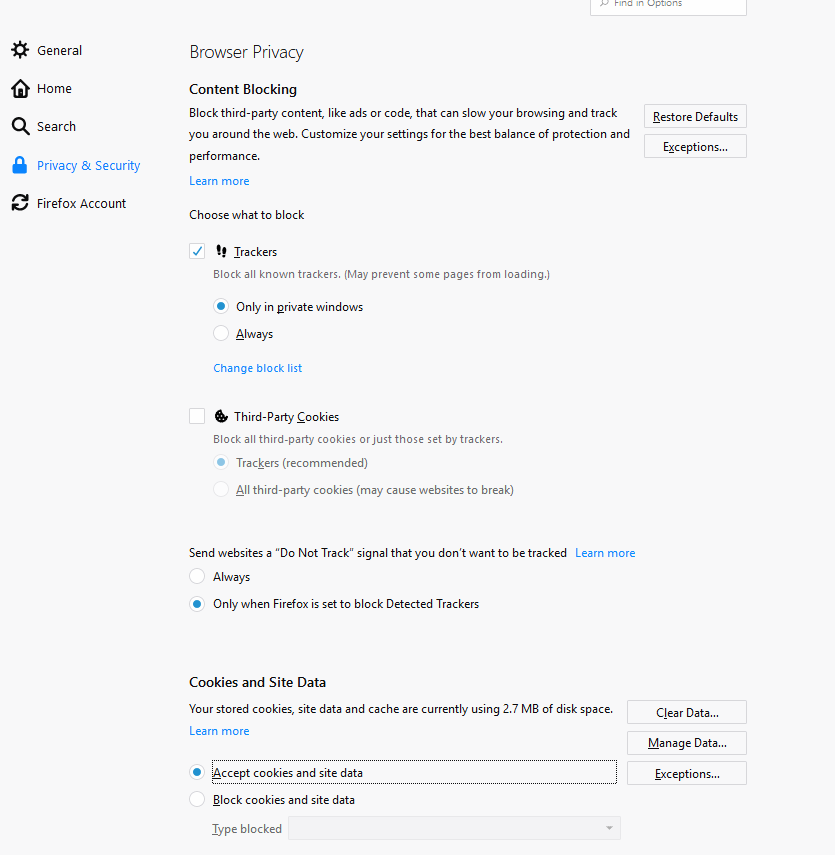Viewport: 835px width, 855px height.
Task: Click the Clear Data button
Action: click(686, 712)
